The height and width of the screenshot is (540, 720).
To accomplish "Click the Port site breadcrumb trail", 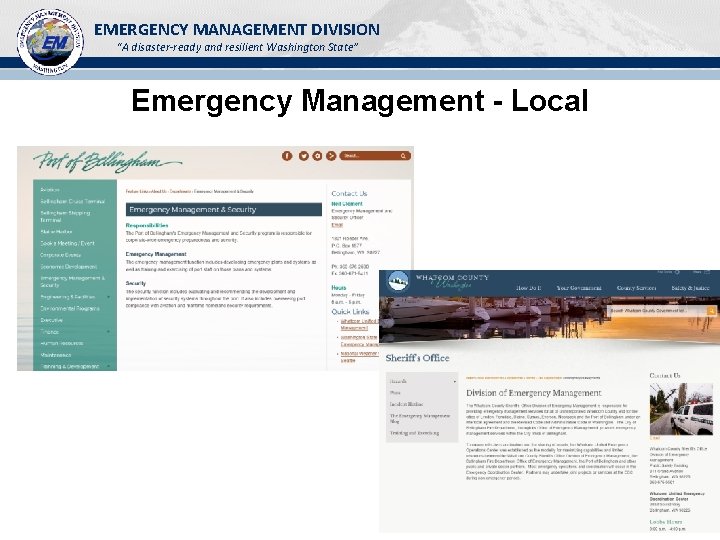I will click(x=190, y=191).
